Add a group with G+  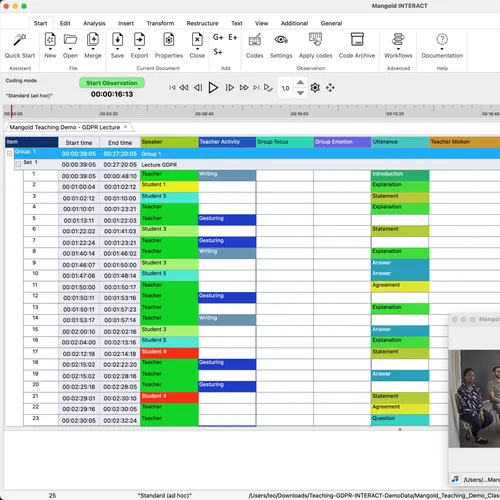click(x=218, y=37)
